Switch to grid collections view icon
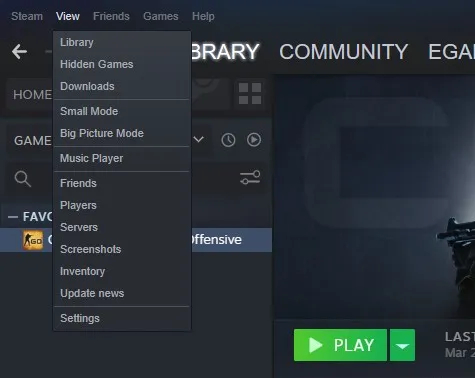 click(x=250, y=94)
